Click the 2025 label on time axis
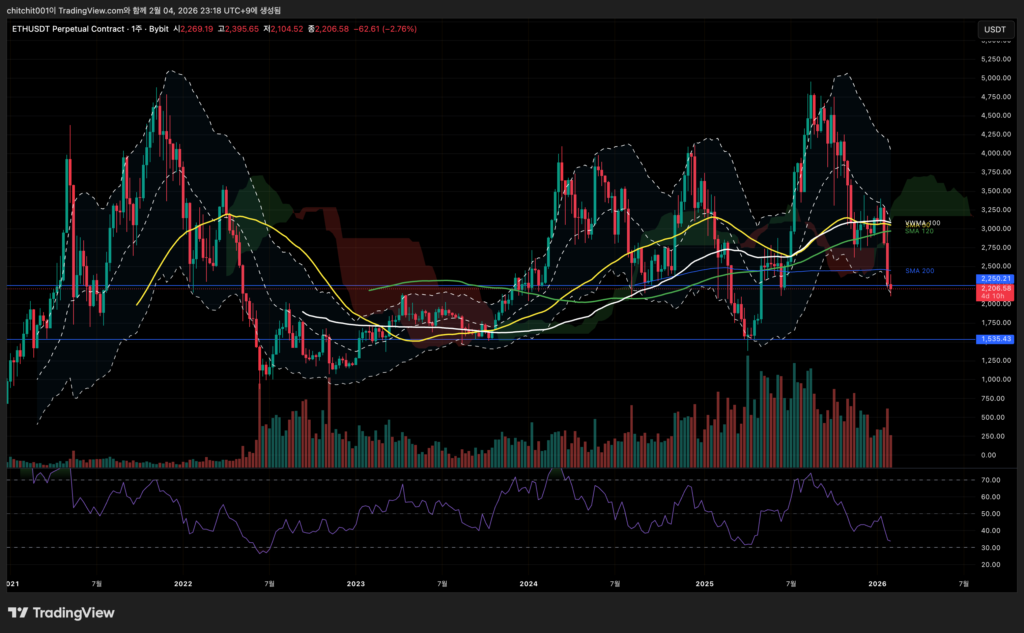1024x633 pixels. pos(704,582)
